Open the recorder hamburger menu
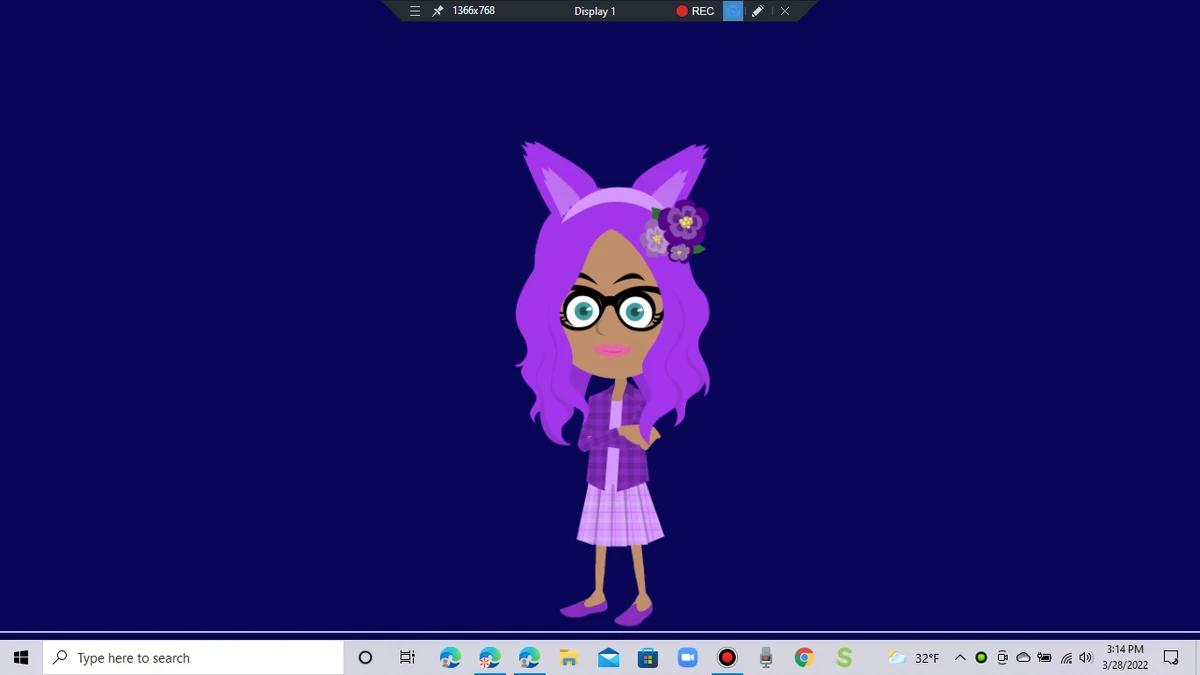1200x675 pixels. 414,11
